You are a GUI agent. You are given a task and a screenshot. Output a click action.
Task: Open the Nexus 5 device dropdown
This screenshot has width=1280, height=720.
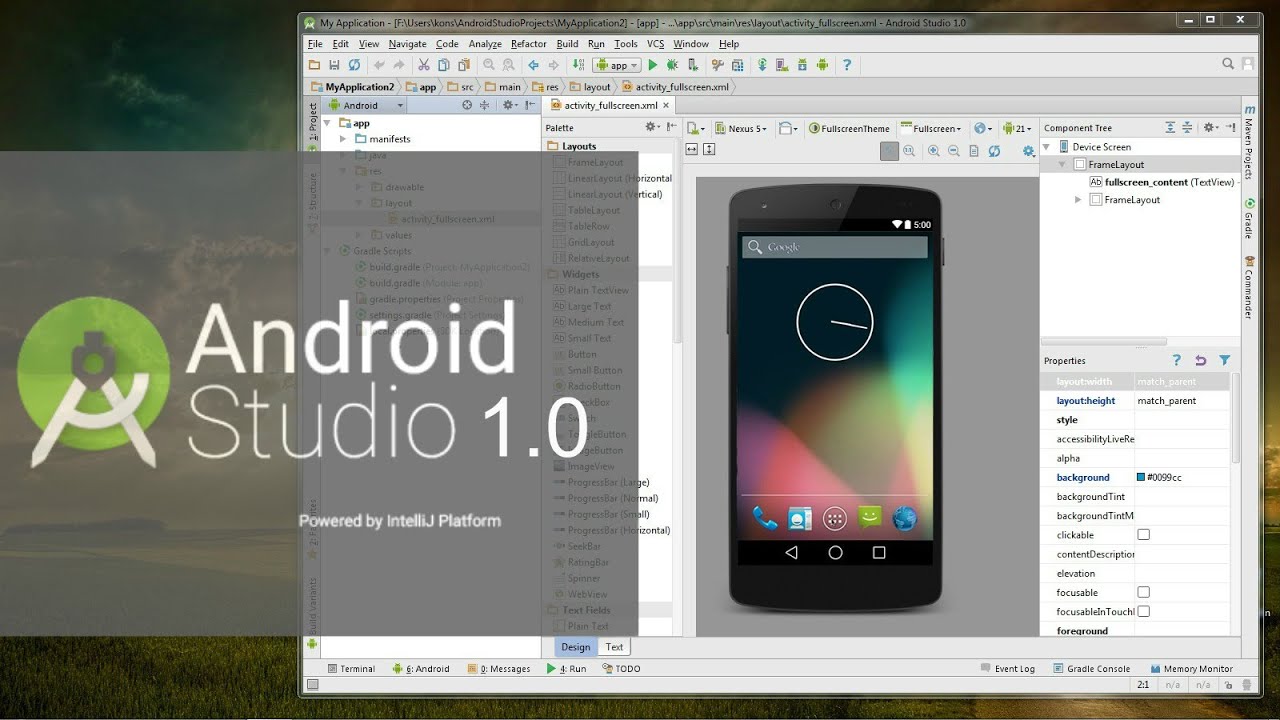[x=742, y=128]
